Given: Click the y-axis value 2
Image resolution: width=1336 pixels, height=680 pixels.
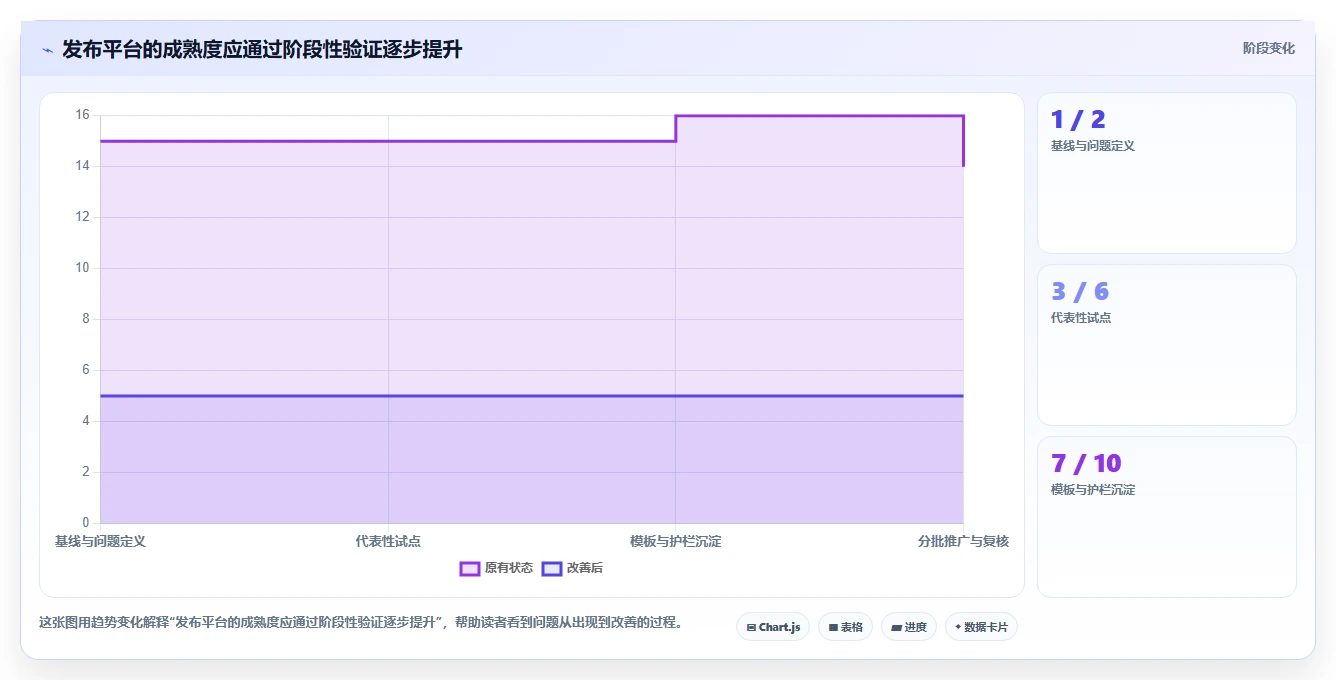Looking at the screenshot, I should pyautogui.click(x=86, y=472).
